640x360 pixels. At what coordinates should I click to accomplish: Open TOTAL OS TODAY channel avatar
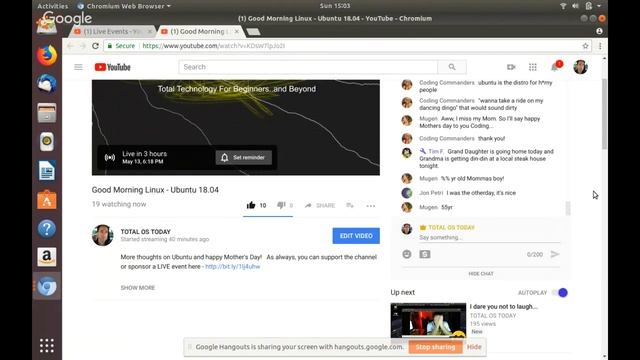(102, 235)
